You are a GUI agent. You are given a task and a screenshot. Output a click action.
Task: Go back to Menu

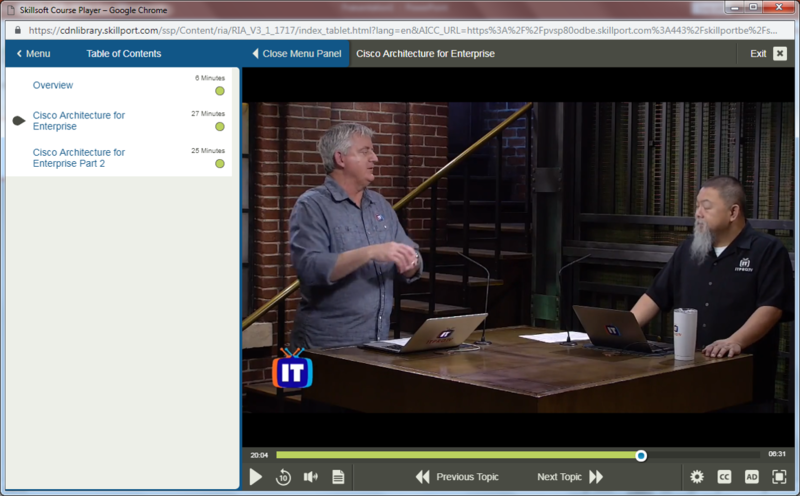click(33, 54)
